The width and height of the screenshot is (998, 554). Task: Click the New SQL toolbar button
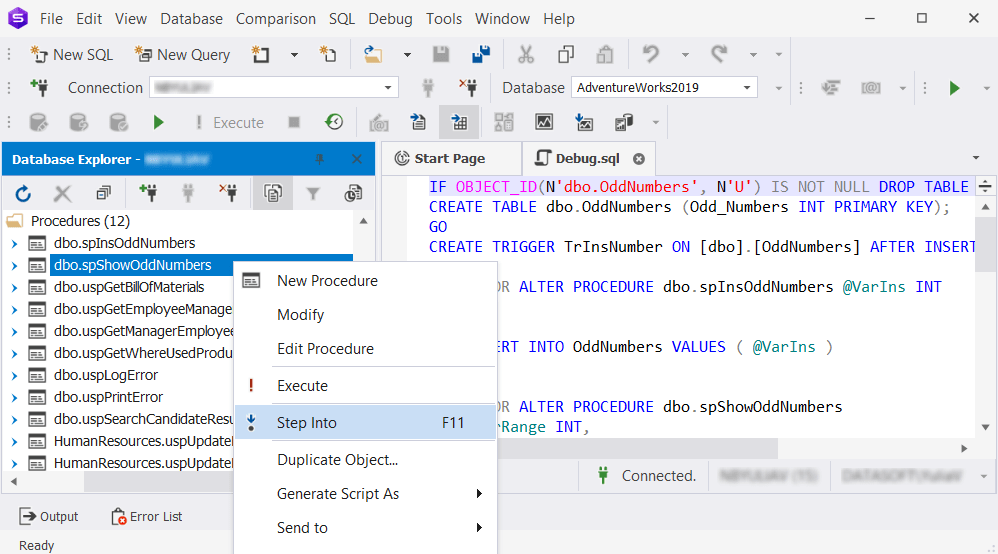[71, 55]
